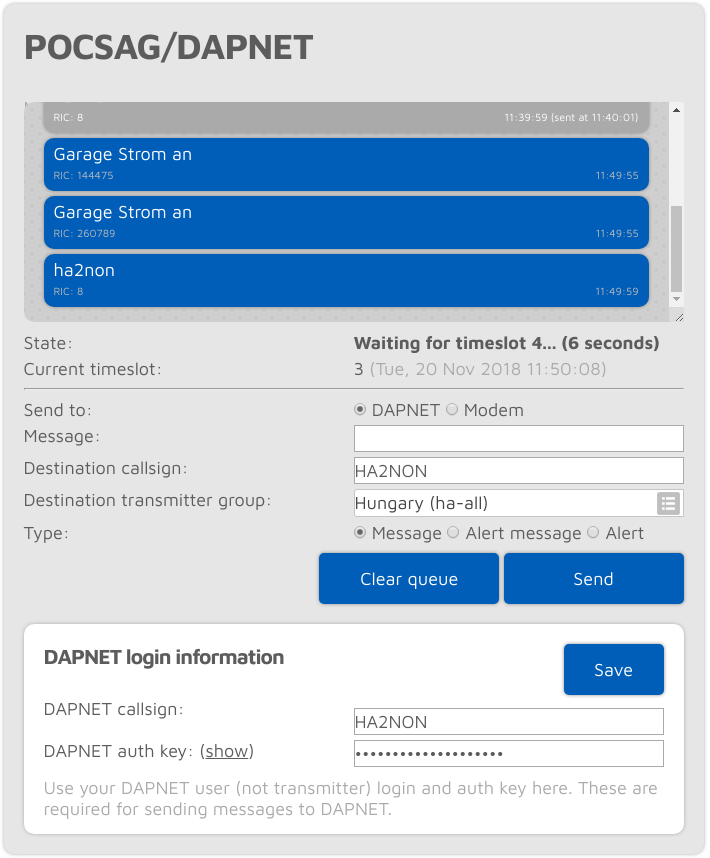710x858 pixels.
Task: Click the message log scrollbar thumb
Action: pos(677,248)
